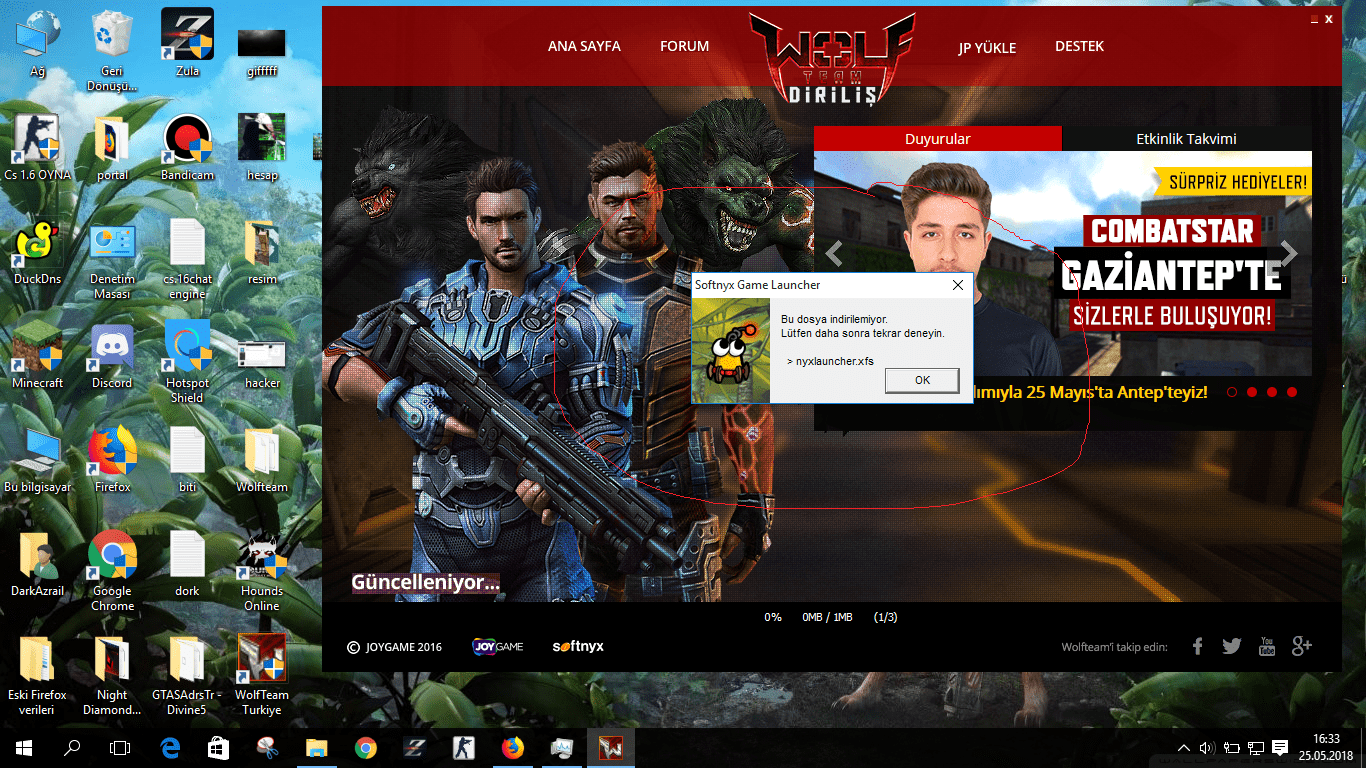The width and height of the screenshot is (1366, 768).
Task: Go to next announcement banner arrow
Action: pyautogui.click(x=1290, y=254)
